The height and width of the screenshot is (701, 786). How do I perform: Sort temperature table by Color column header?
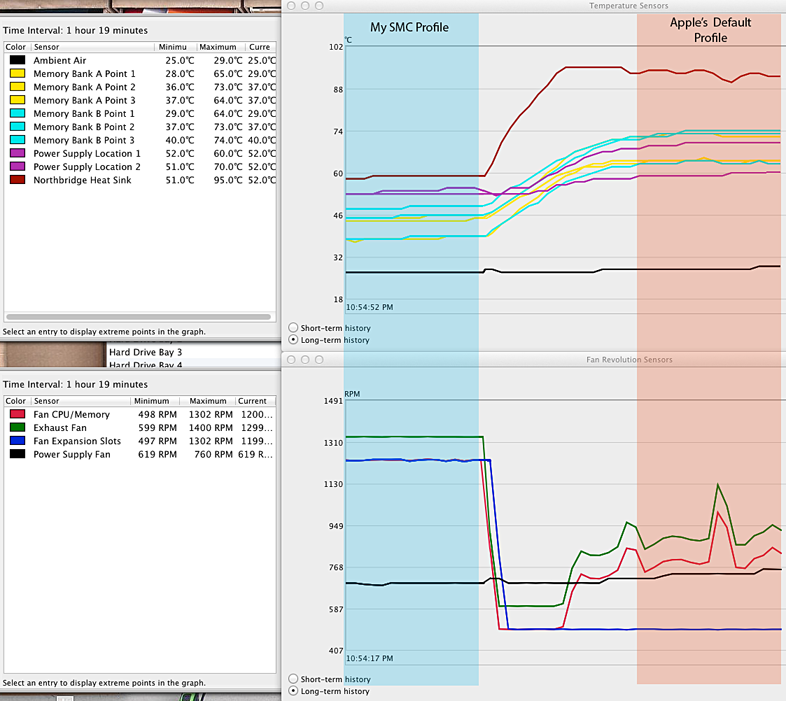tap(18, 47)
